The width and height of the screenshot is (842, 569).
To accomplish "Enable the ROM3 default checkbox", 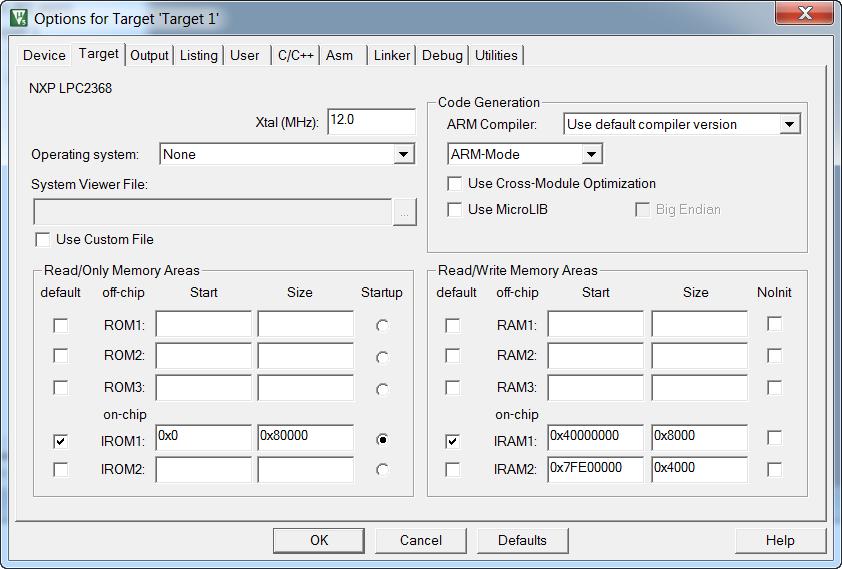I will pos(61,388).
